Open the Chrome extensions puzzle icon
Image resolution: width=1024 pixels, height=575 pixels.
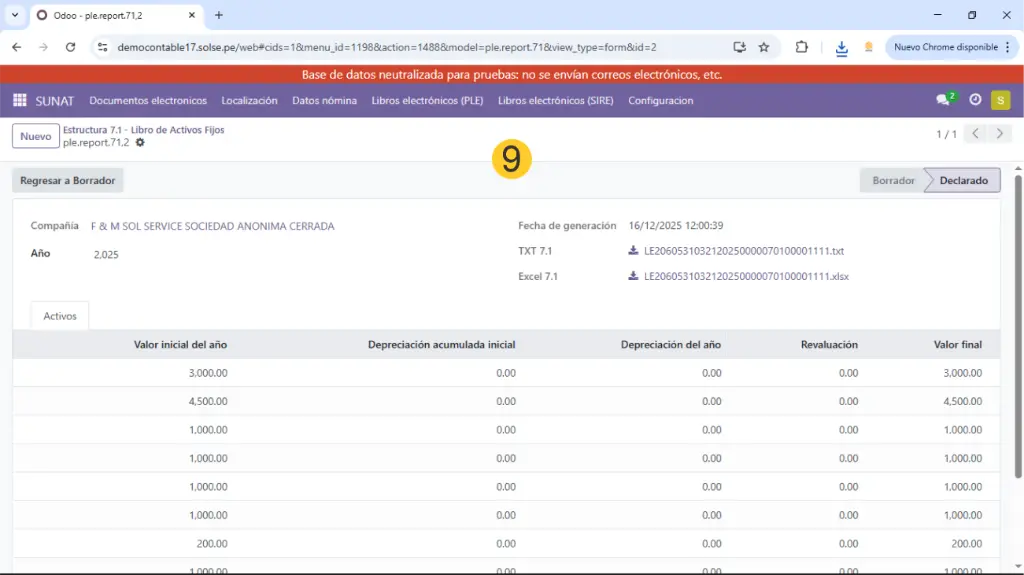802,47
